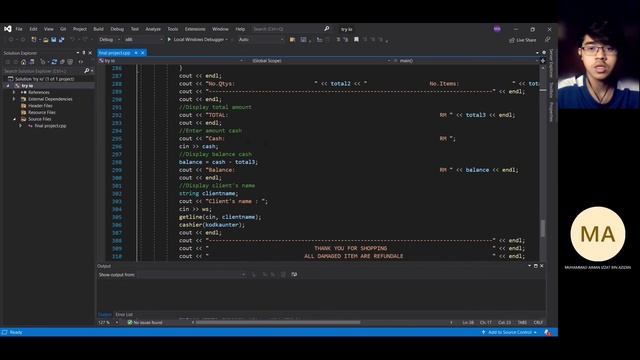Click the Sync/Refresh icon in Solution Explorer

point(54,62)
